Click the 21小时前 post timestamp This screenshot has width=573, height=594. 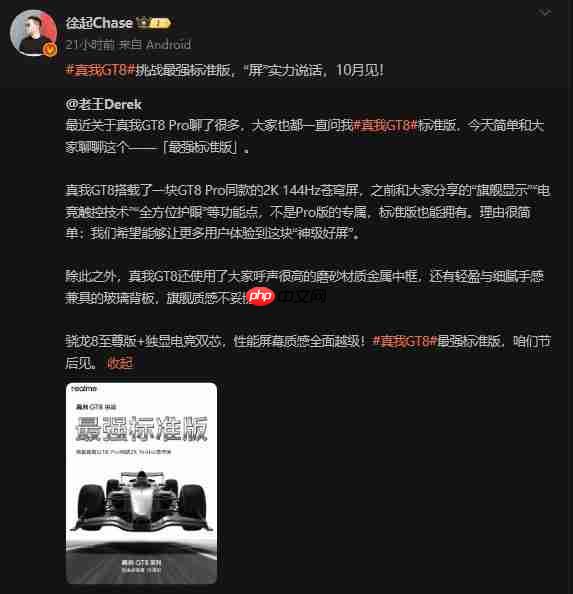pyautogui.click(x=90, y=45)
